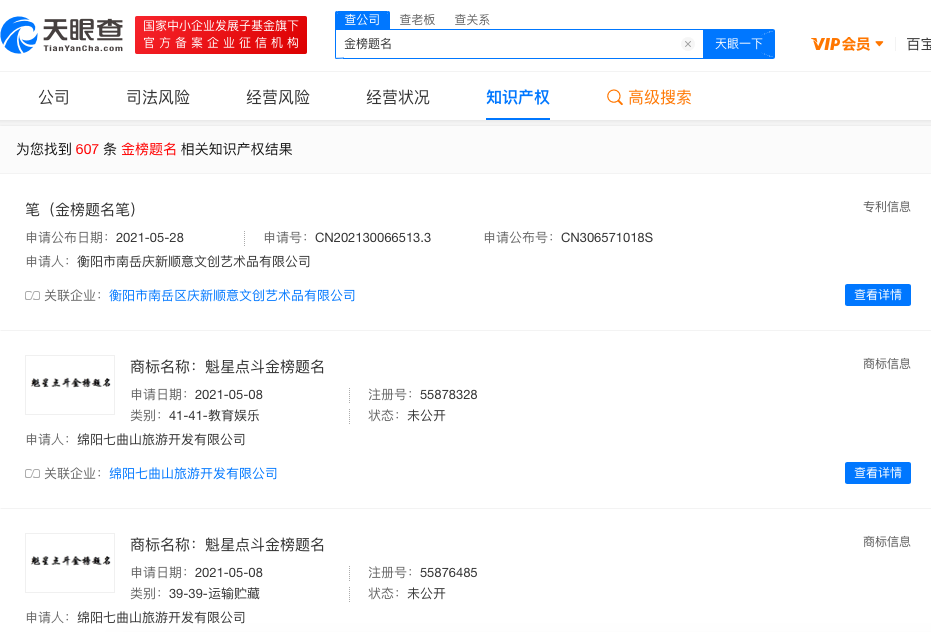
Task: Click the category text 39-39-运输贮藏
Action: [x=214, y=594]
